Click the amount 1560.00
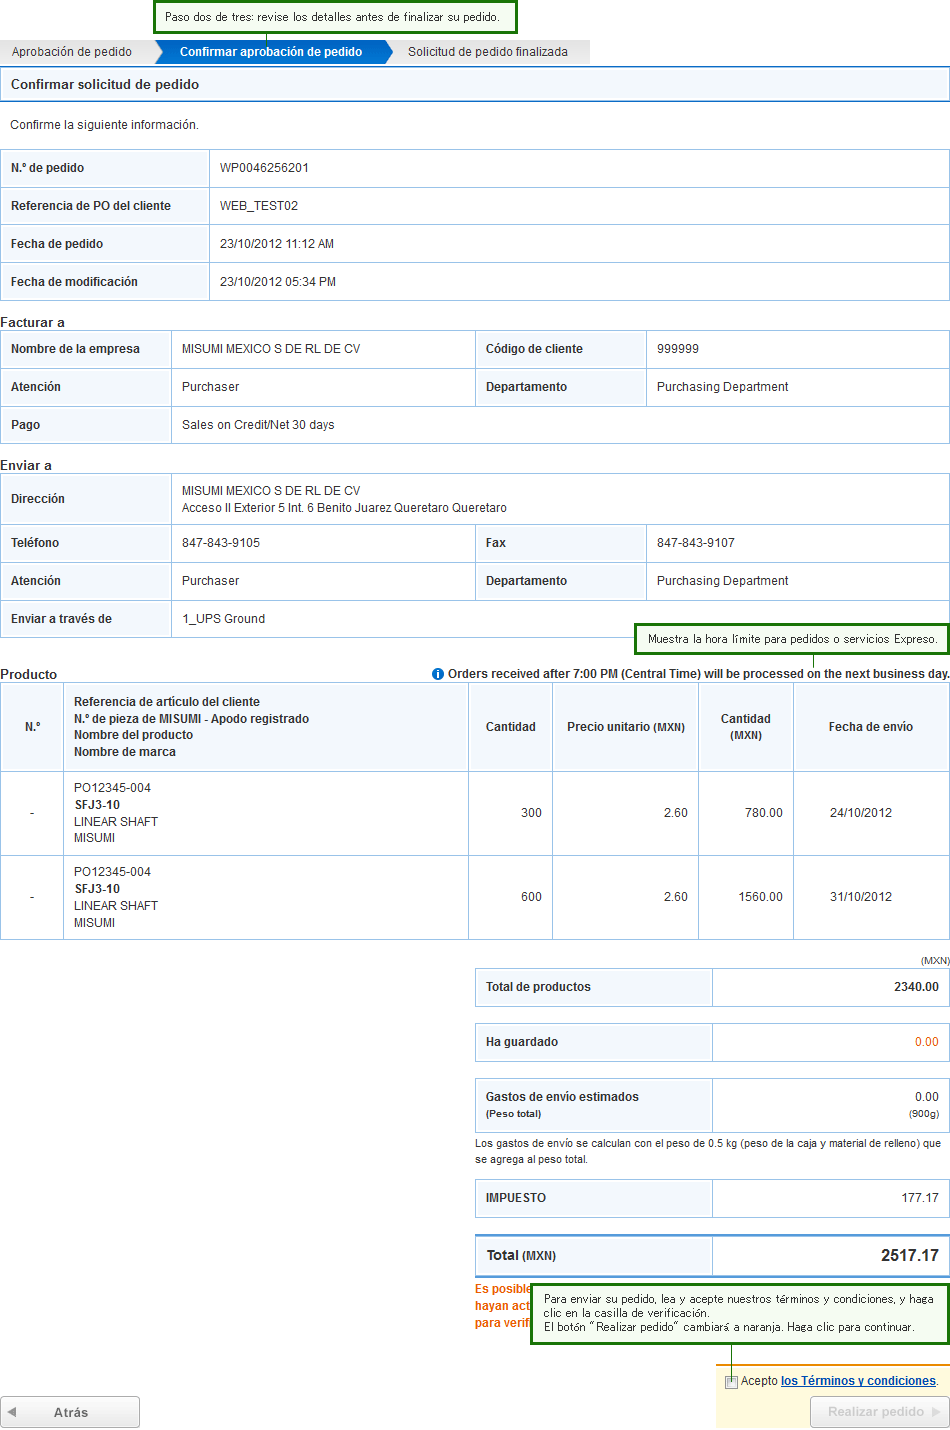 761,897
